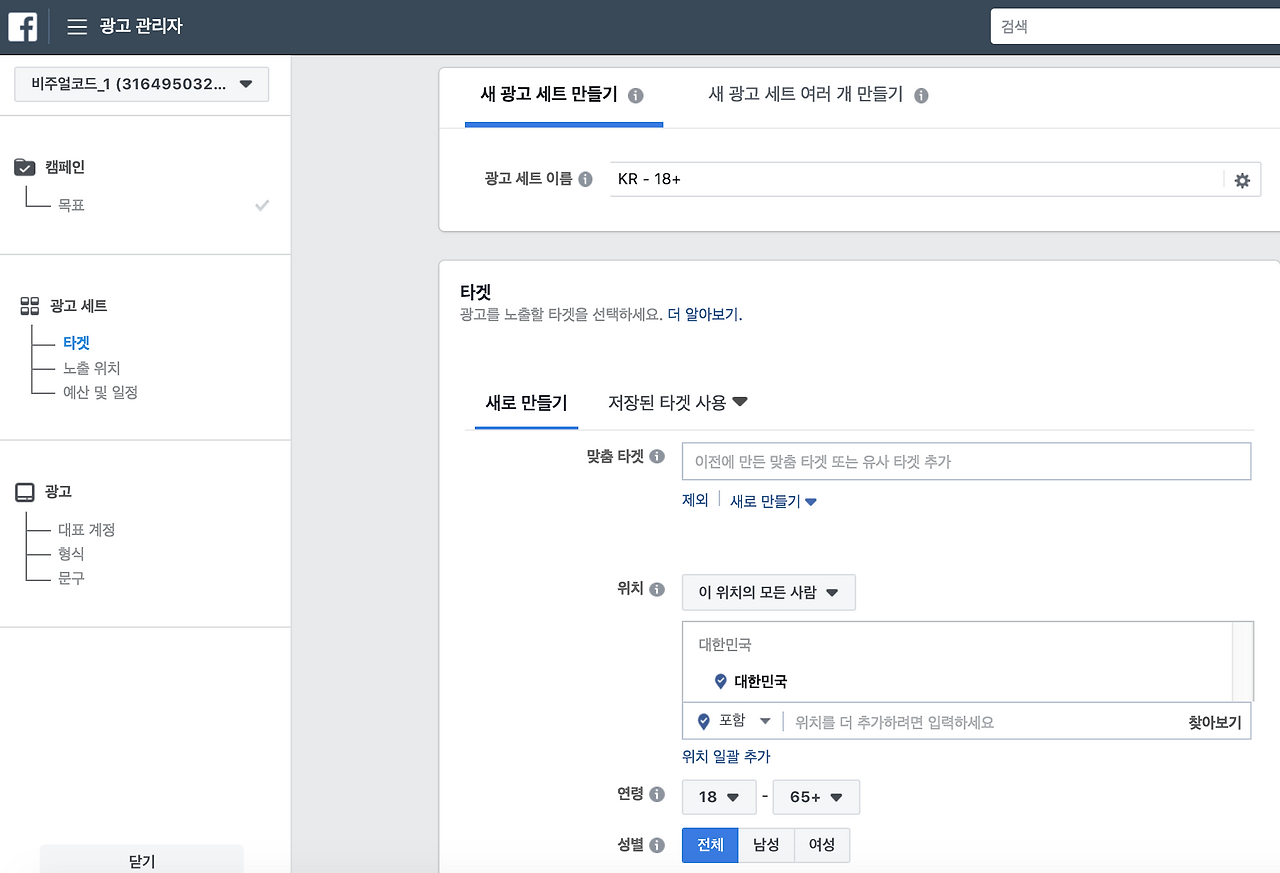Click the 광고 panel icon in the sidebar
The height and width of the screenshot is (873, 1280).
pos(26,491)
